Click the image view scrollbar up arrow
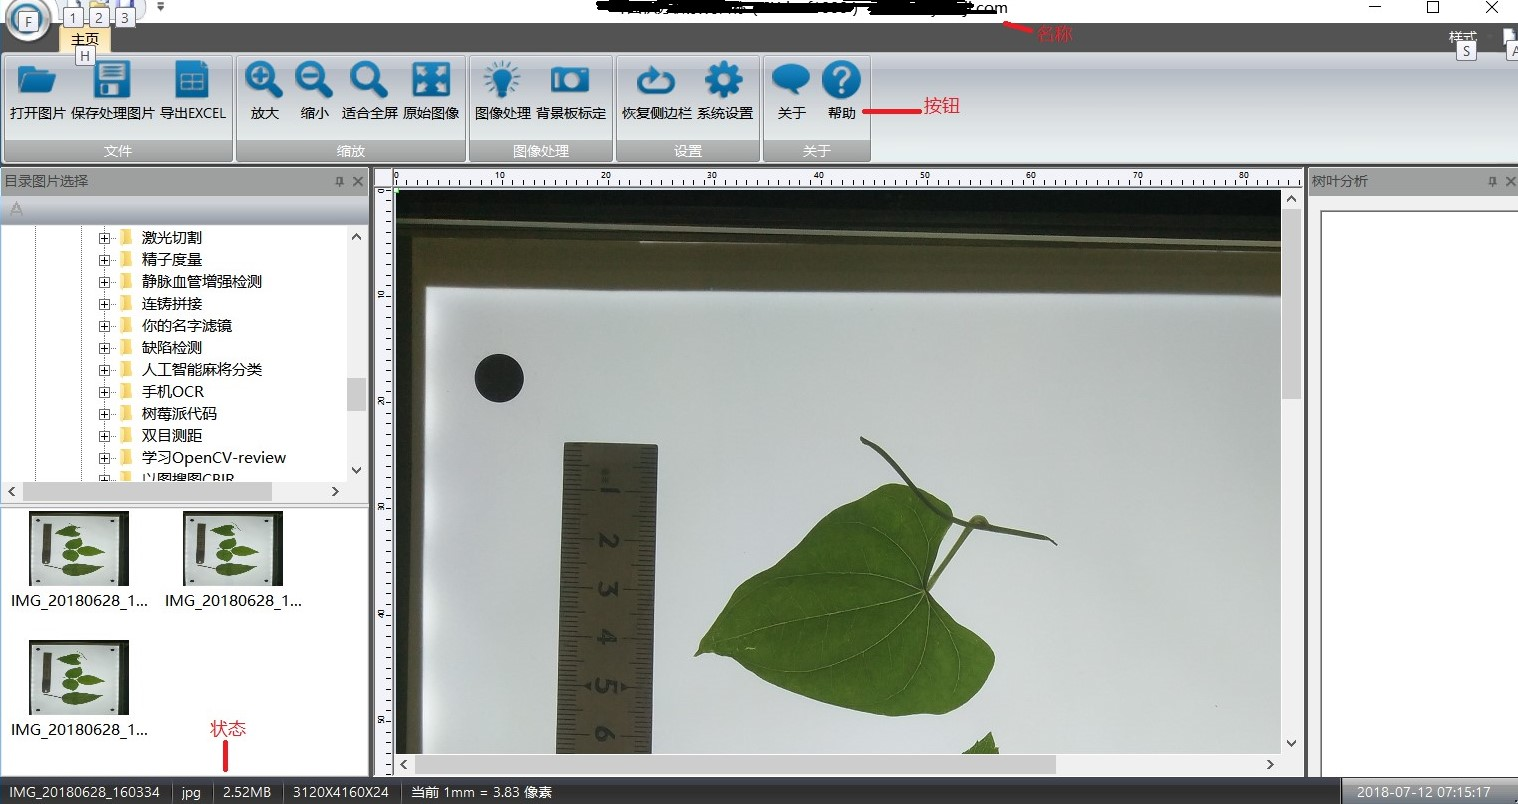Screen dimensions: 1518x804 point(1291,199)
